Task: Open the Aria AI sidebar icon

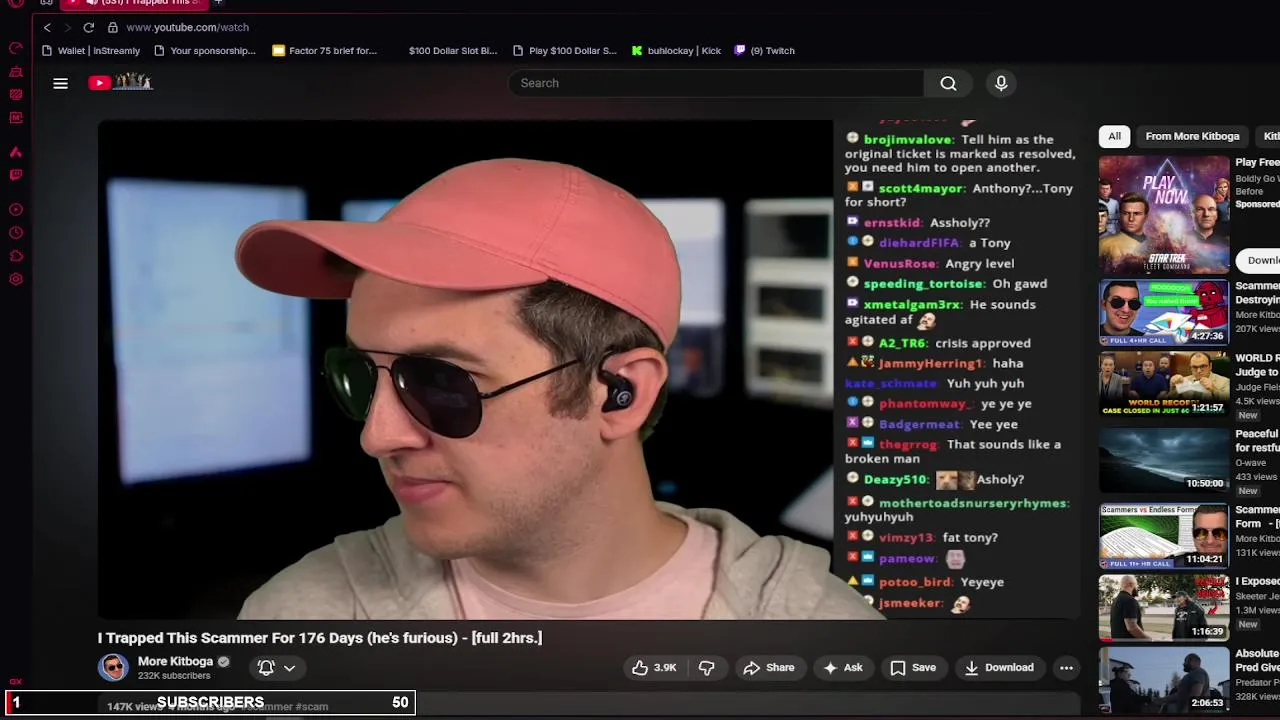Action: pos(16,152)
